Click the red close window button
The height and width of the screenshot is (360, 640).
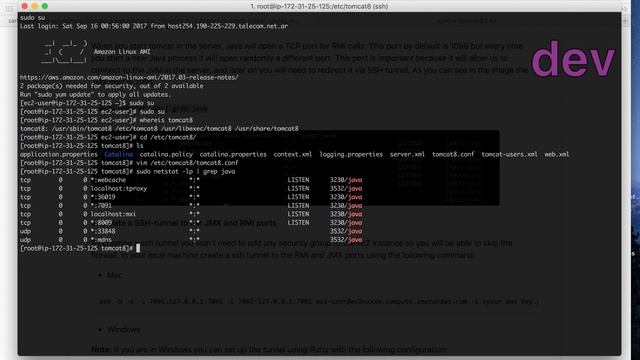24,6
